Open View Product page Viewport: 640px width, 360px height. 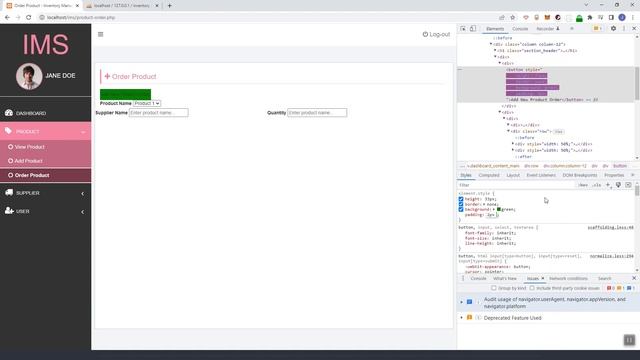[29, 147]
